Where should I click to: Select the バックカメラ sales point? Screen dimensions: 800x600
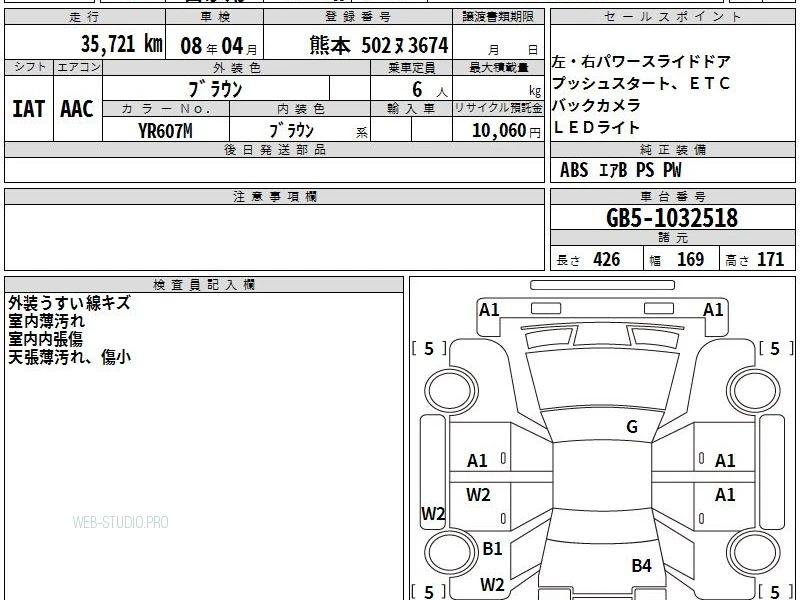(x=596, y=106)
